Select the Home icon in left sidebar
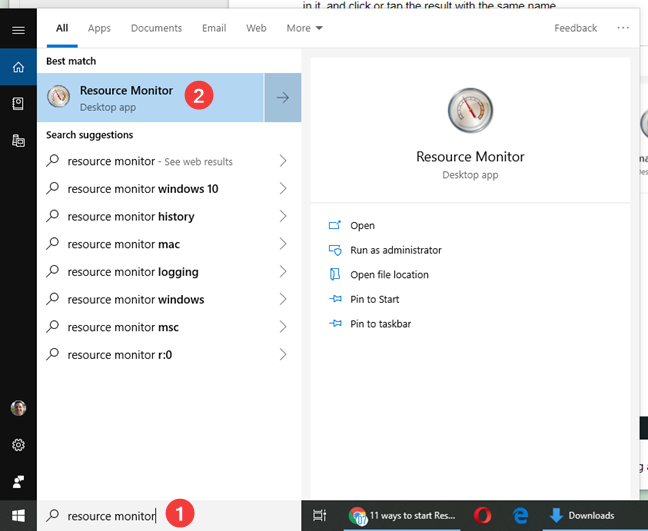This screenshot has width=648, height=531. pyautogui.click(x=18, y=68)
